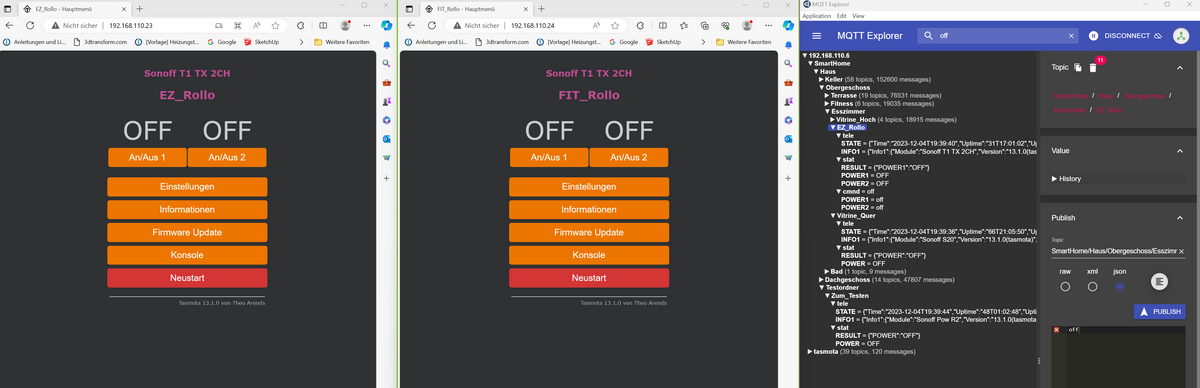Select the raw payload format
1200x388 pixels.
(1065, 286)
